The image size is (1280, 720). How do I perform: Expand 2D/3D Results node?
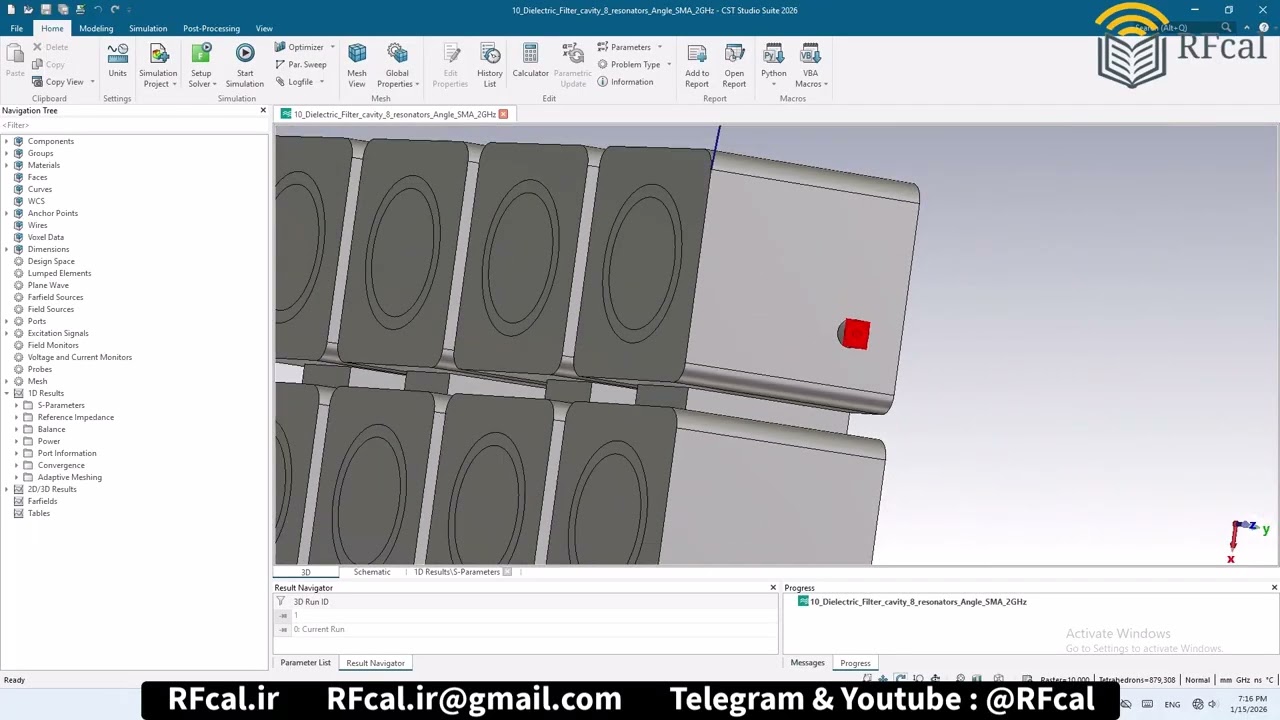tap(7, 489)
